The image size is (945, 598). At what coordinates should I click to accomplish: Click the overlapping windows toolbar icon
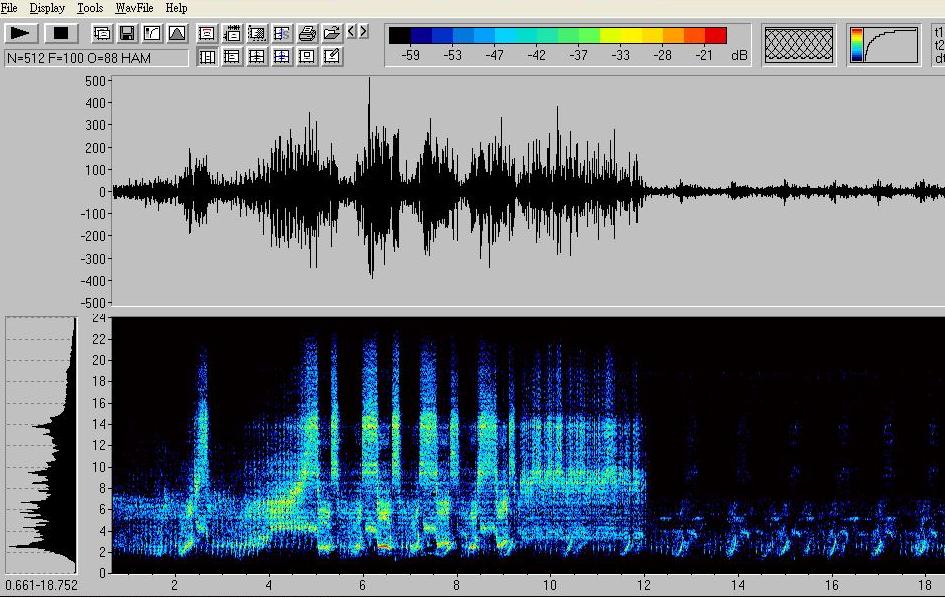pos(102,33)
